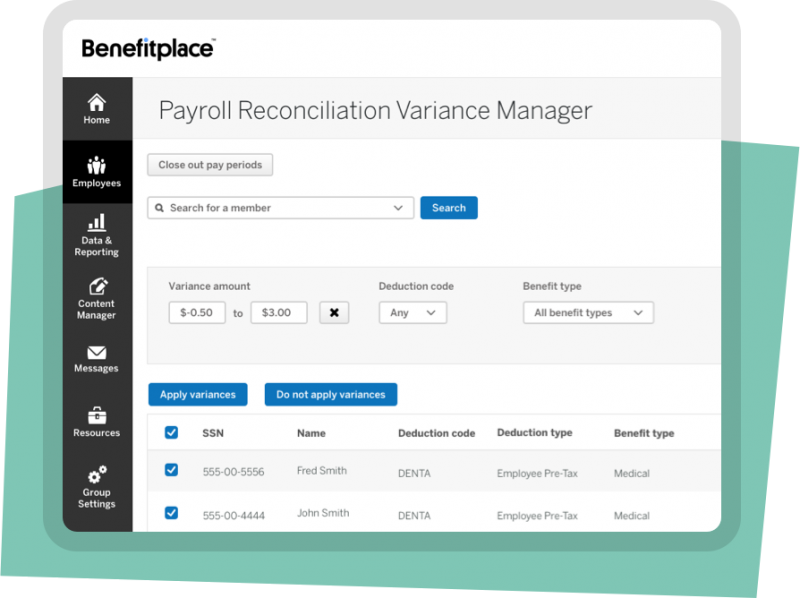The height and width of the screenshot is (598, 800).
Task: Uncheck the Fred Smith row checkbox
Action: click(x=171, y=470)
